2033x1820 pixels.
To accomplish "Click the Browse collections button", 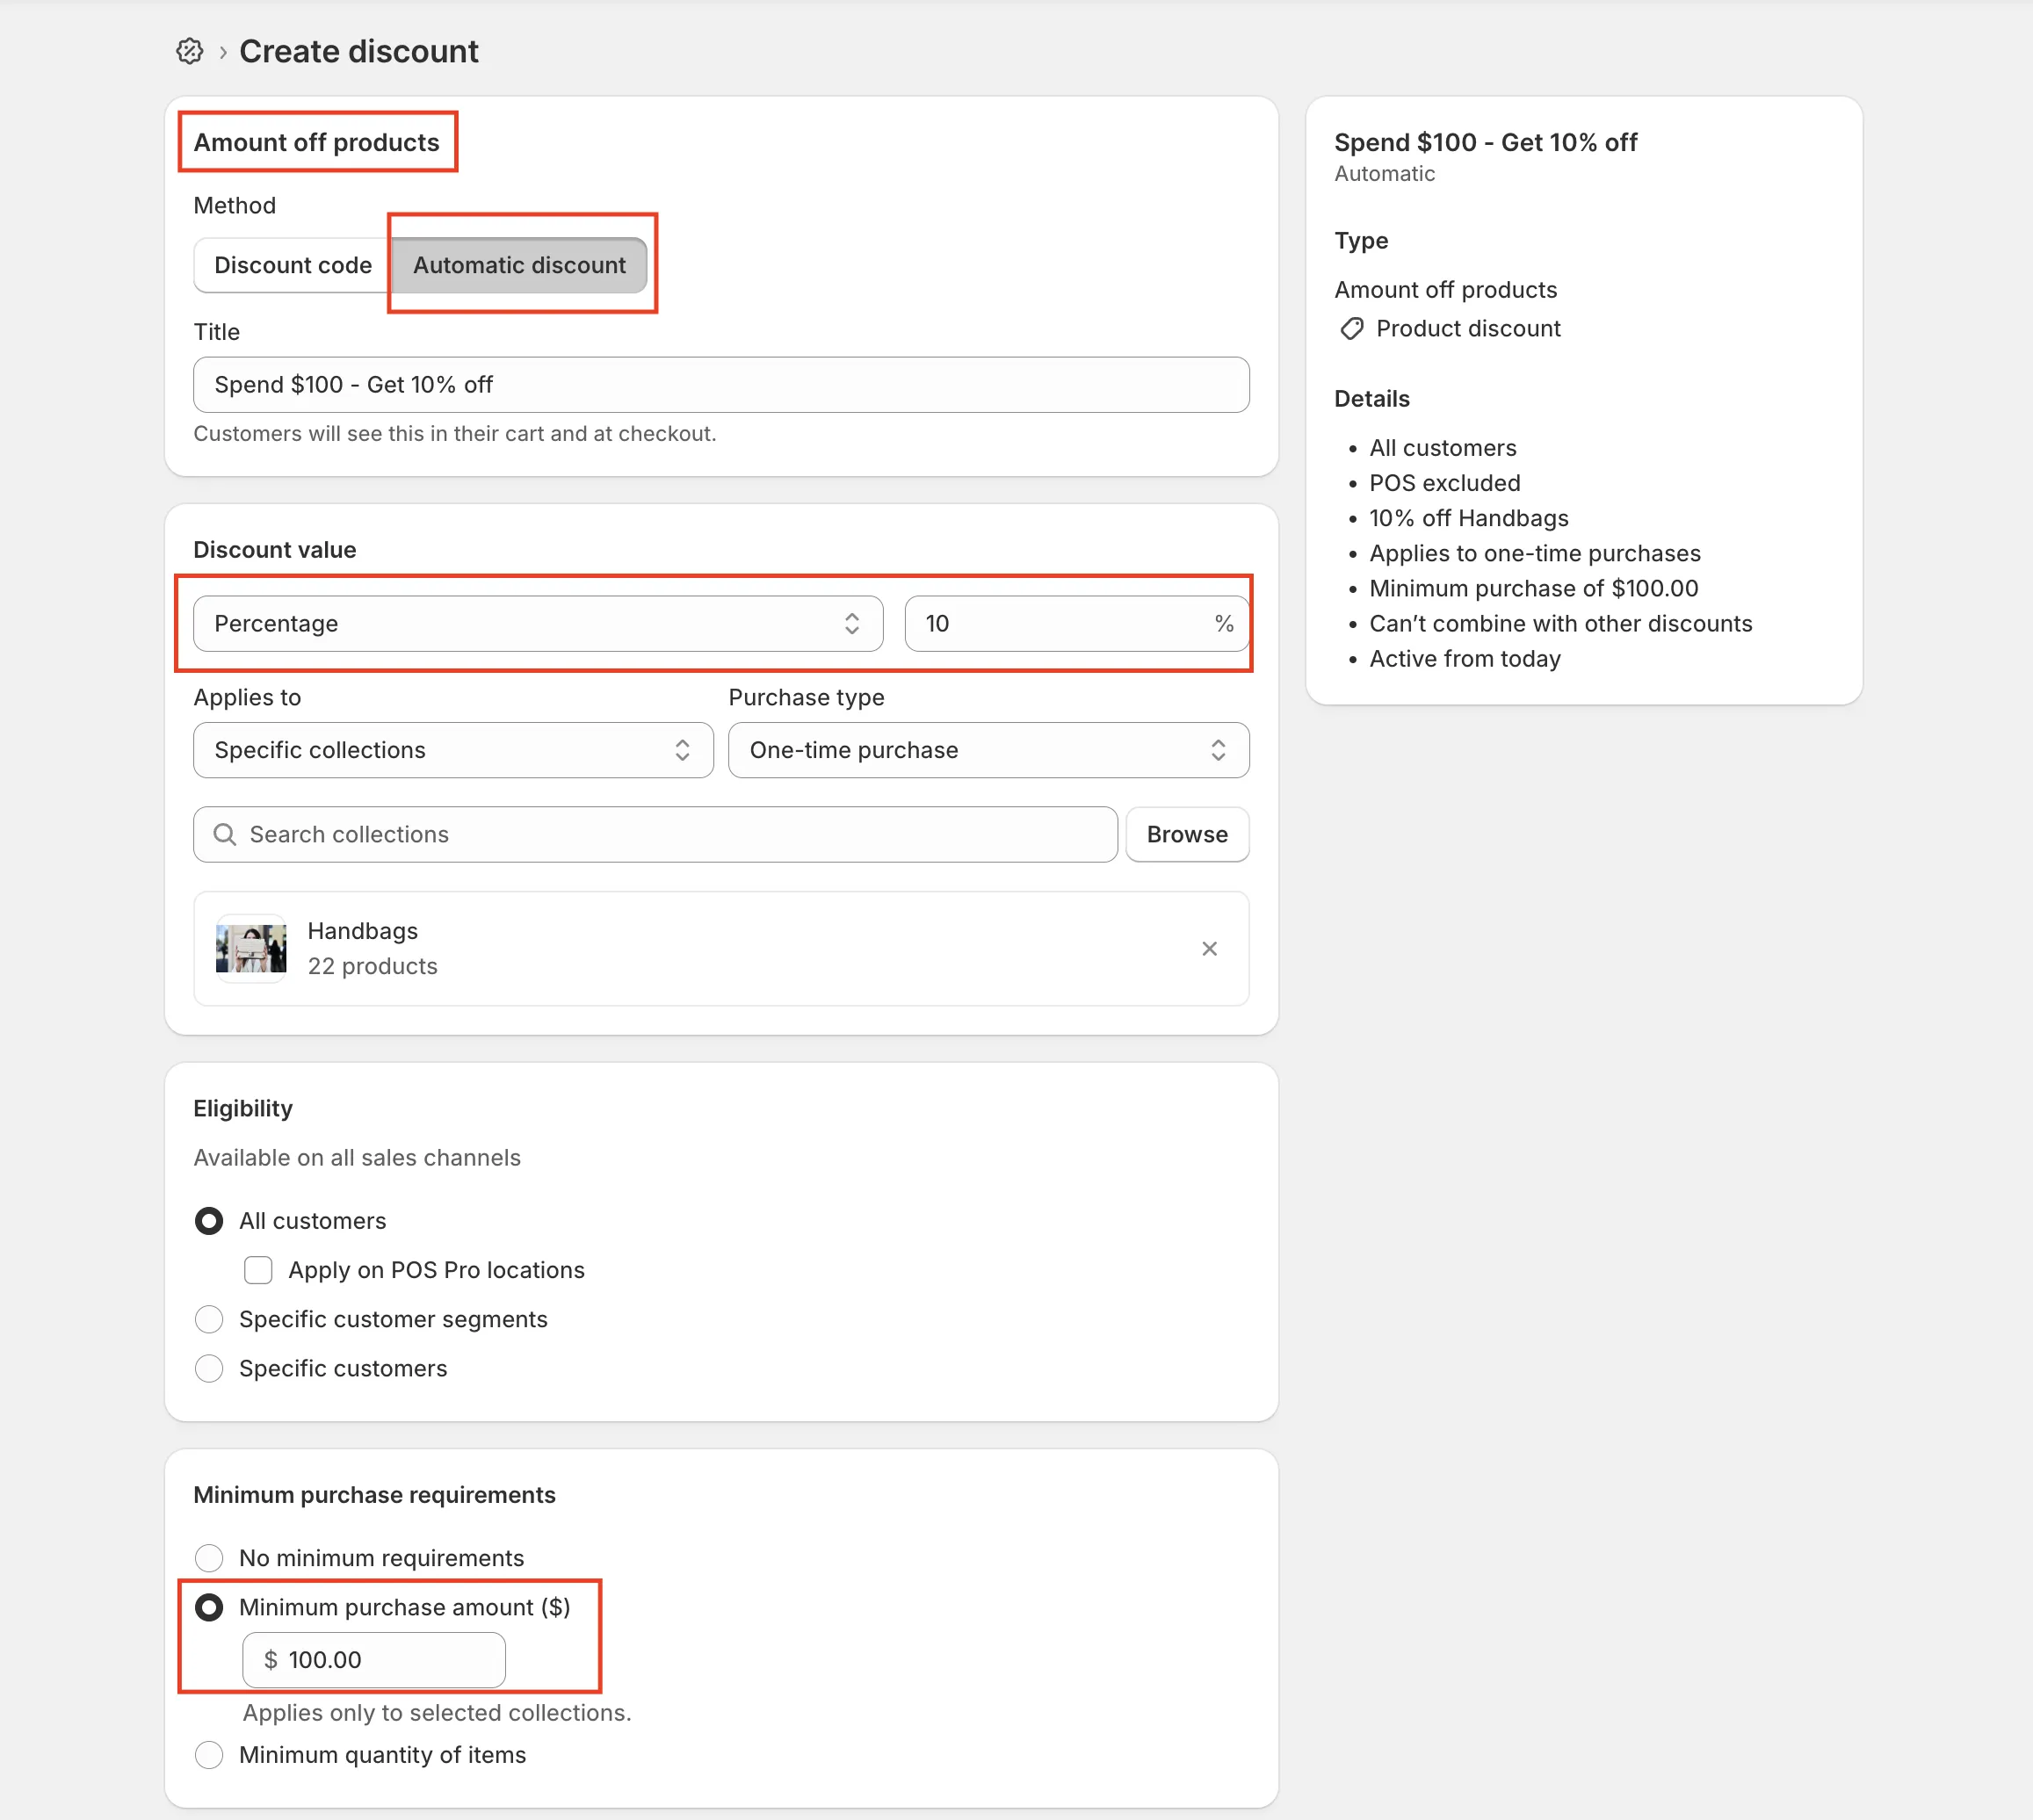I will (x=1186, y=834).
